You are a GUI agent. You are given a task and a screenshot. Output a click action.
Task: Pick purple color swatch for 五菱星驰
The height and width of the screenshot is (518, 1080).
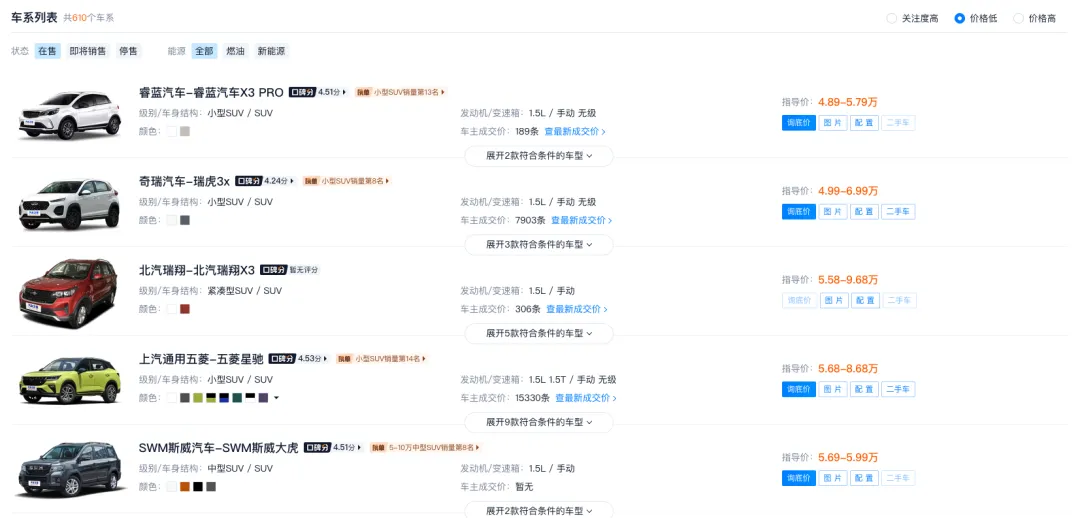click(x=263, y=398)
